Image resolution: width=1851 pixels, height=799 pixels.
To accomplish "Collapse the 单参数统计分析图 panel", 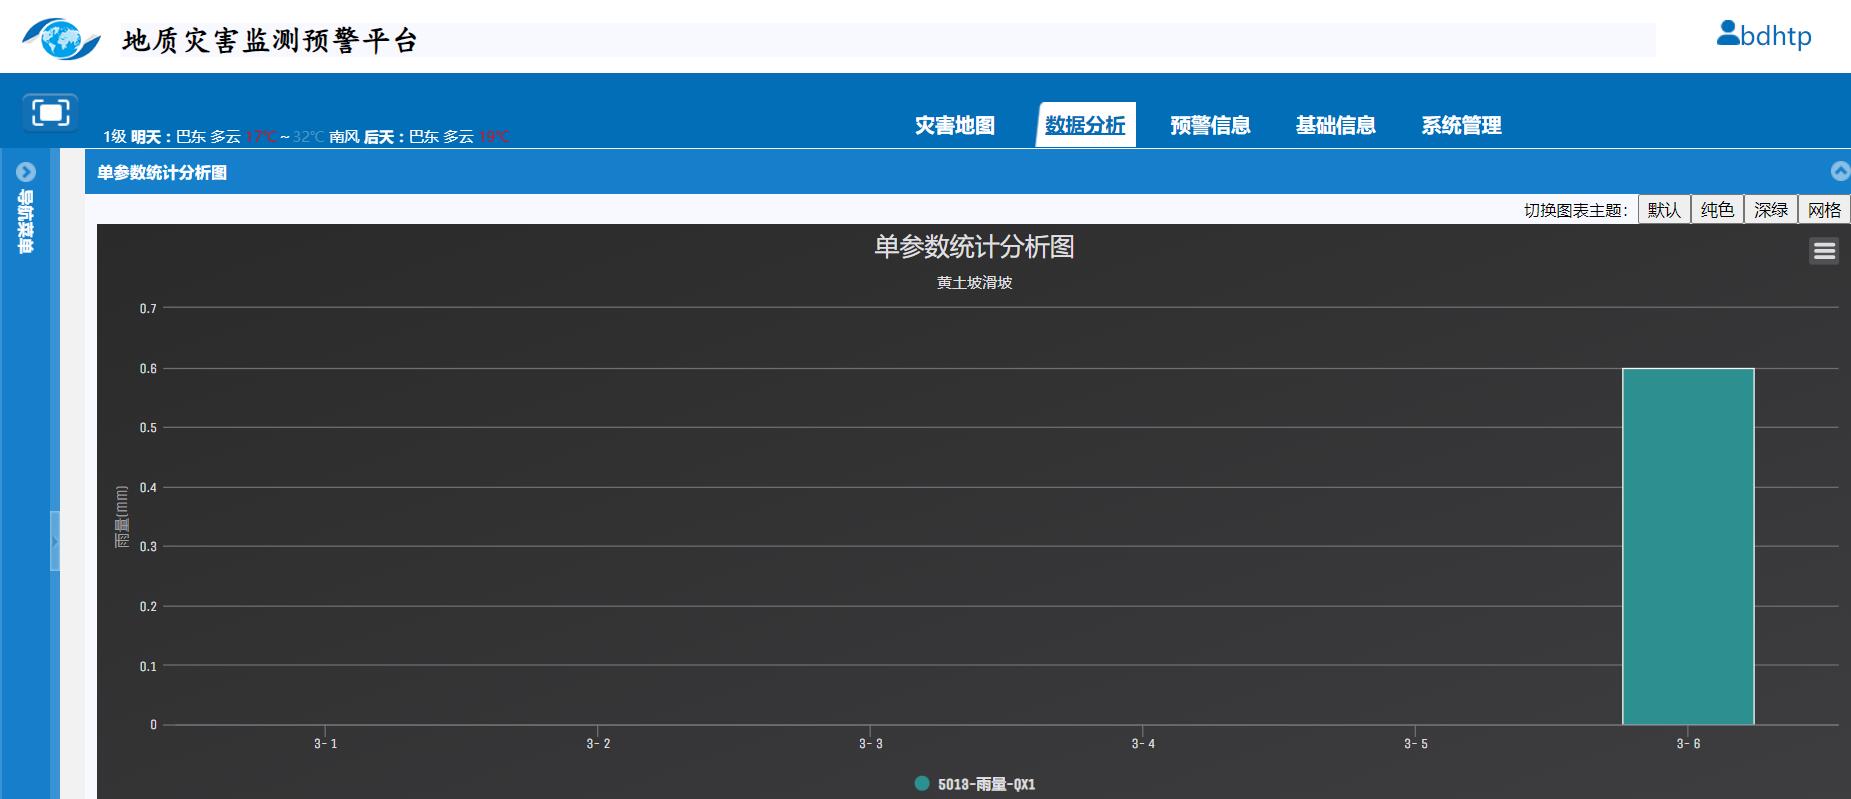I will point(1840,172).
